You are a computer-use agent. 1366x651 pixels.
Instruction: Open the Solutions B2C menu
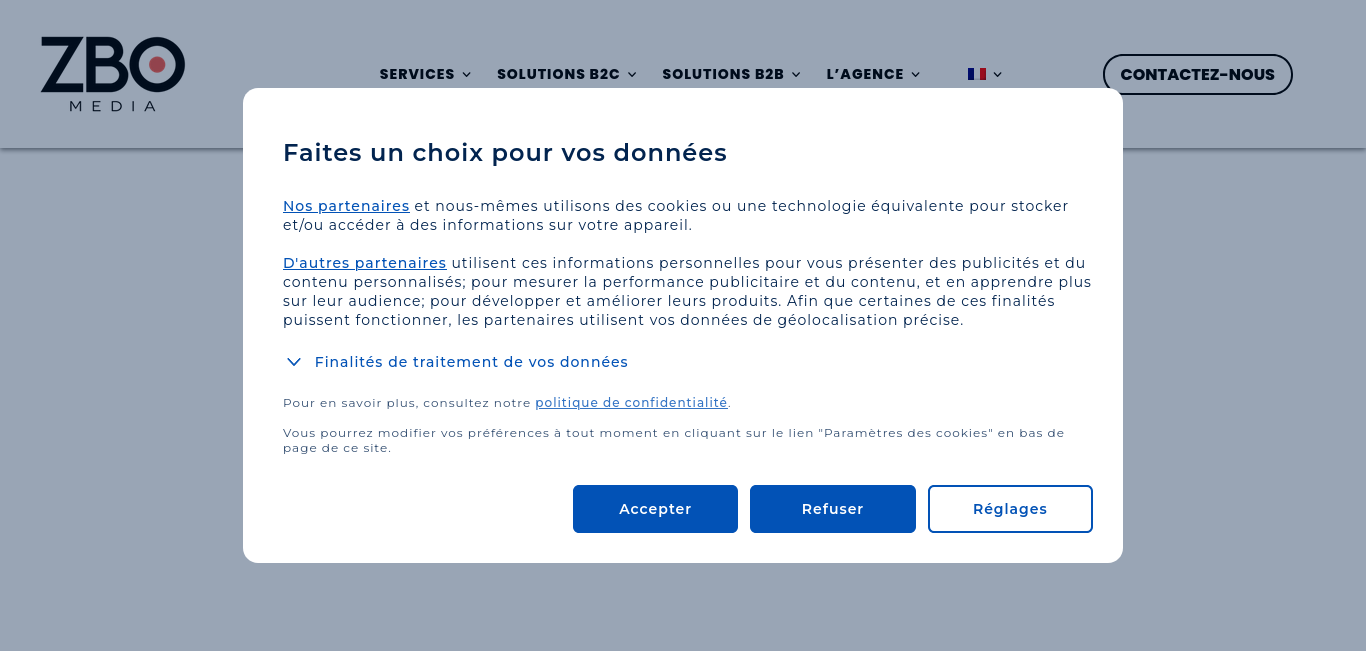click(x=567, y=75)
